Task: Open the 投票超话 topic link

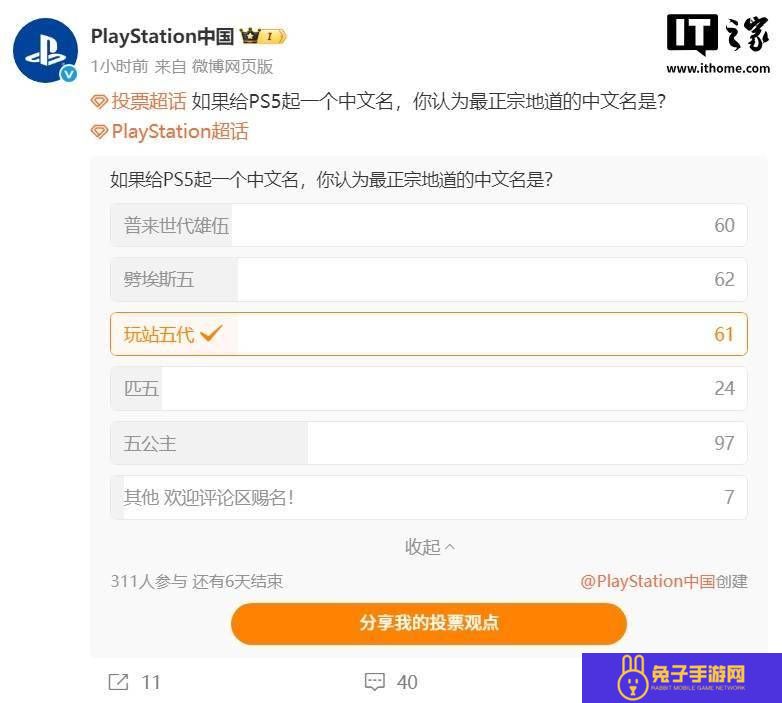Action: point(149,101)
